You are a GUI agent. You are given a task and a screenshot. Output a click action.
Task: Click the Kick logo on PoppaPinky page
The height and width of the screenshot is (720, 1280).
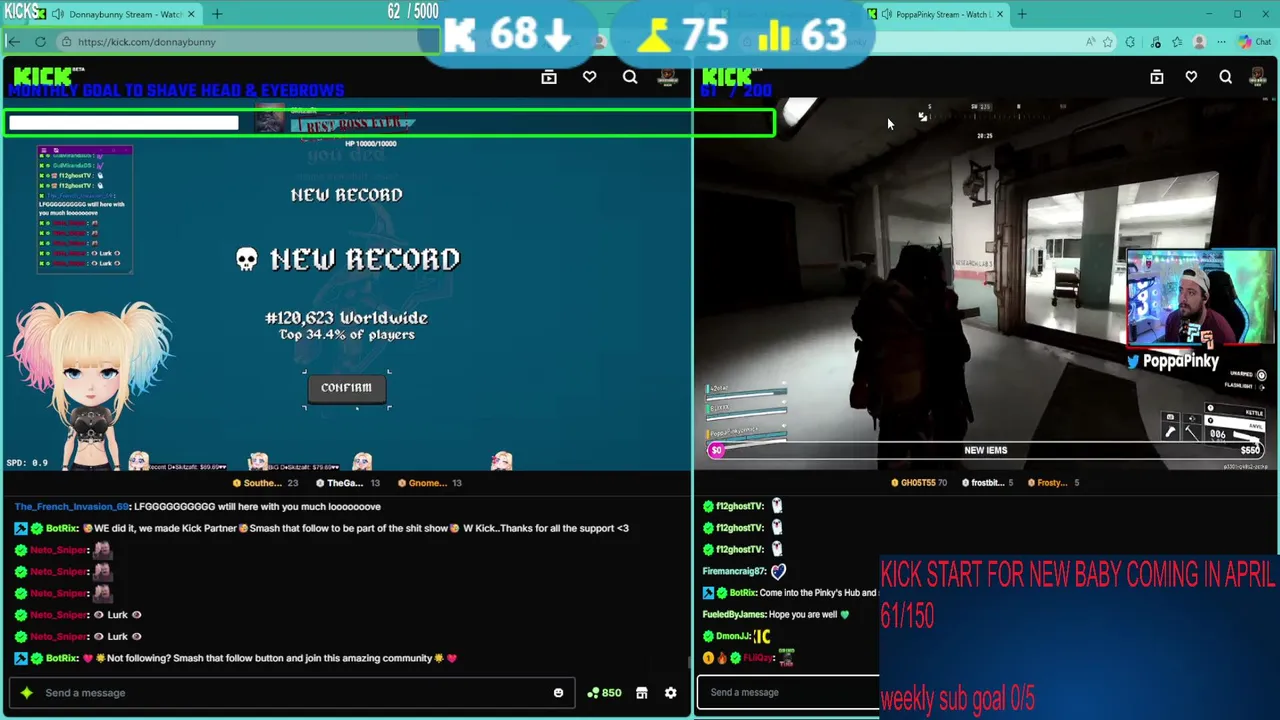click(727, 76)
